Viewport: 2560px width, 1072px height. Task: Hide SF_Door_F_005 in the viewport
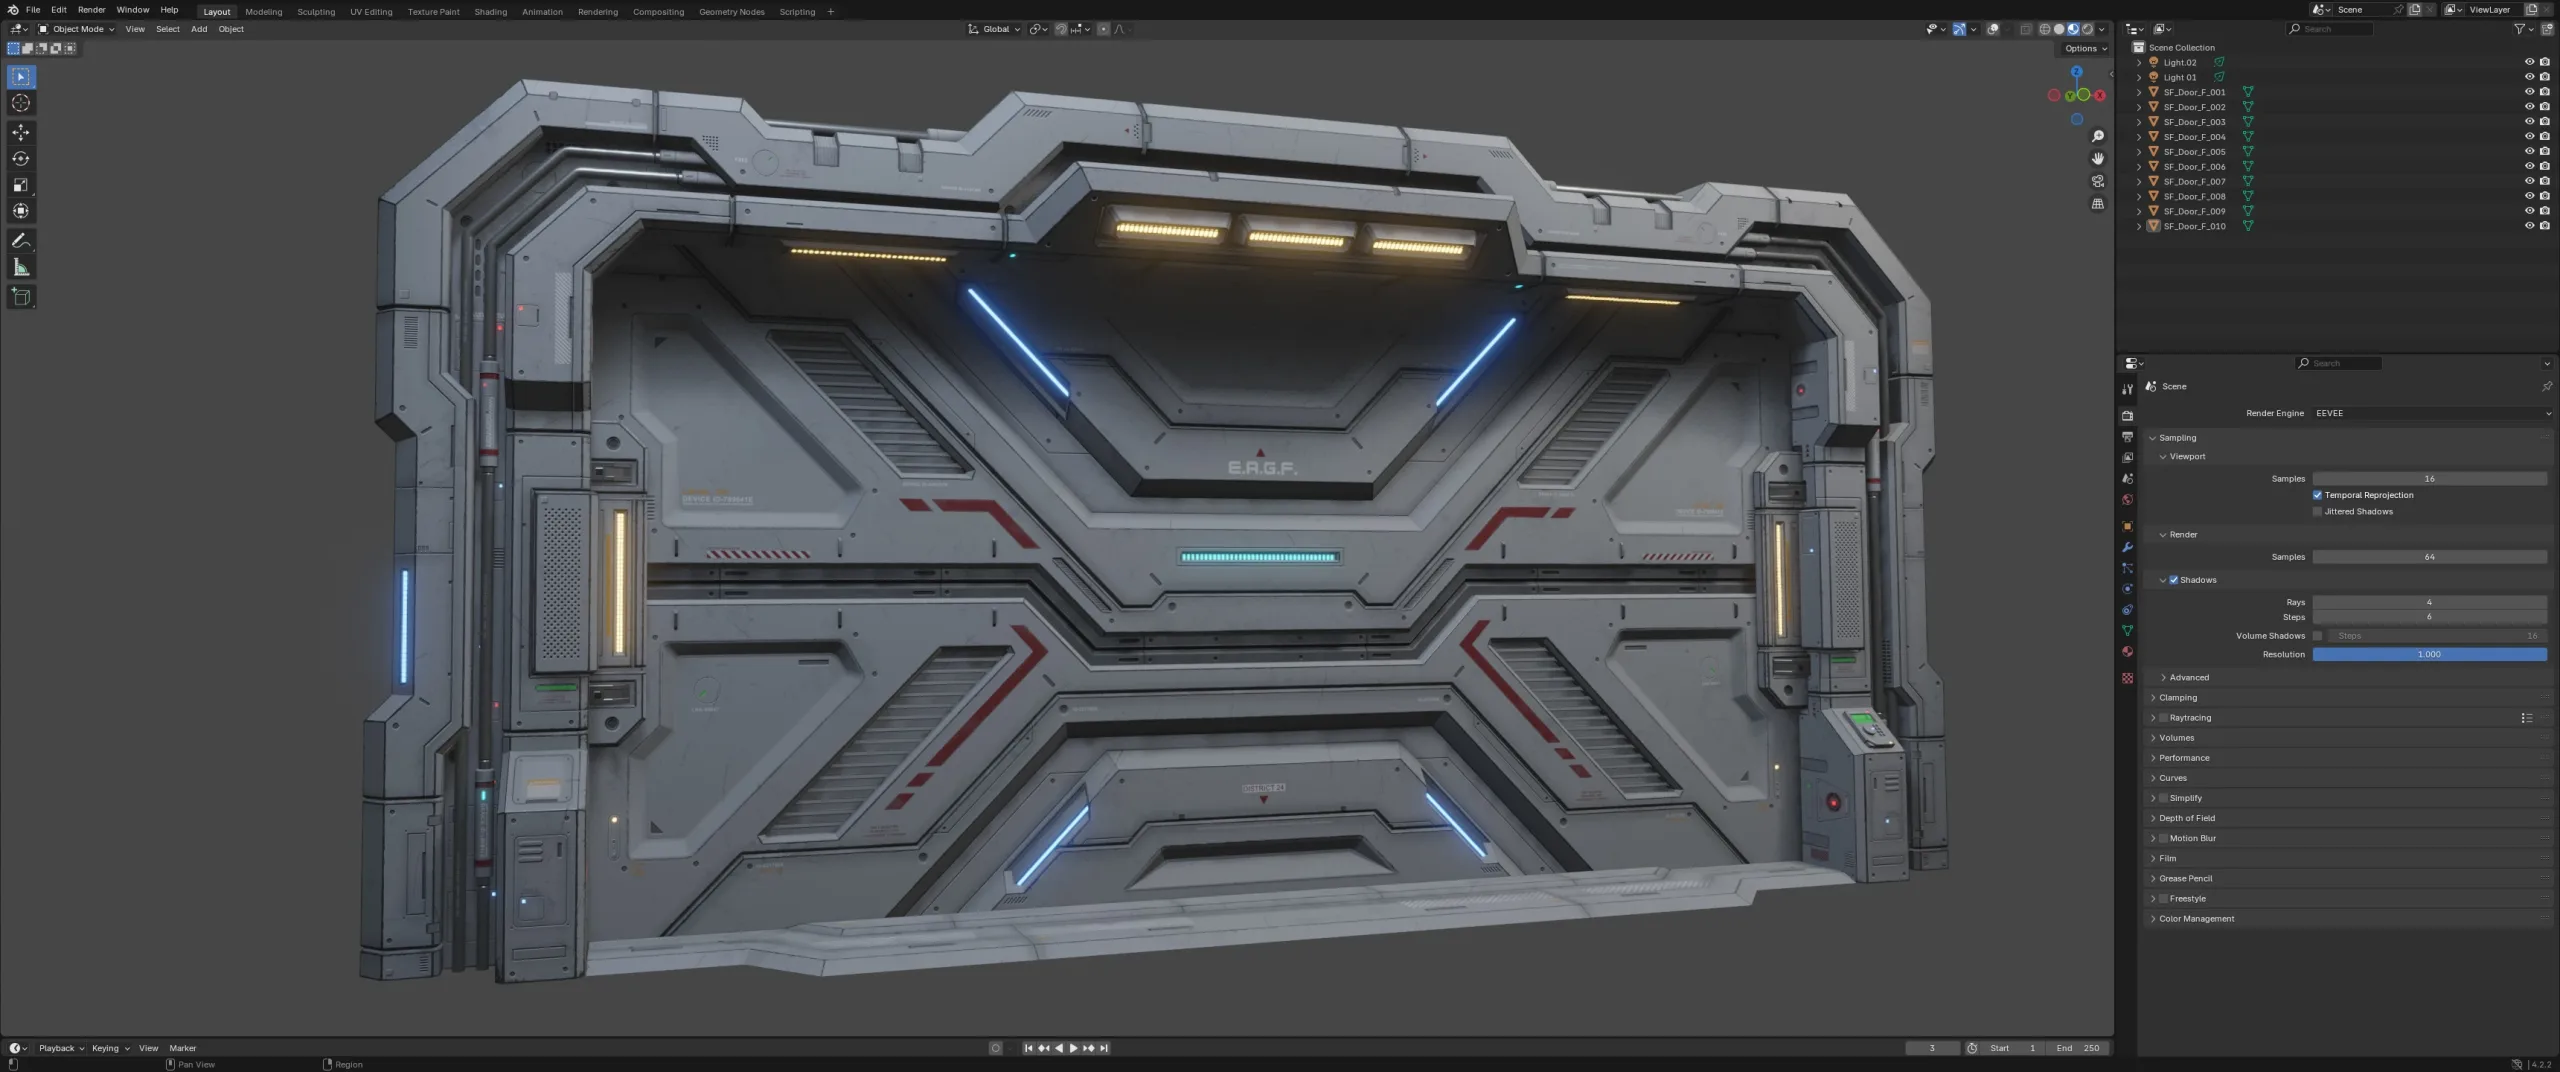(x=2529, y=151)
